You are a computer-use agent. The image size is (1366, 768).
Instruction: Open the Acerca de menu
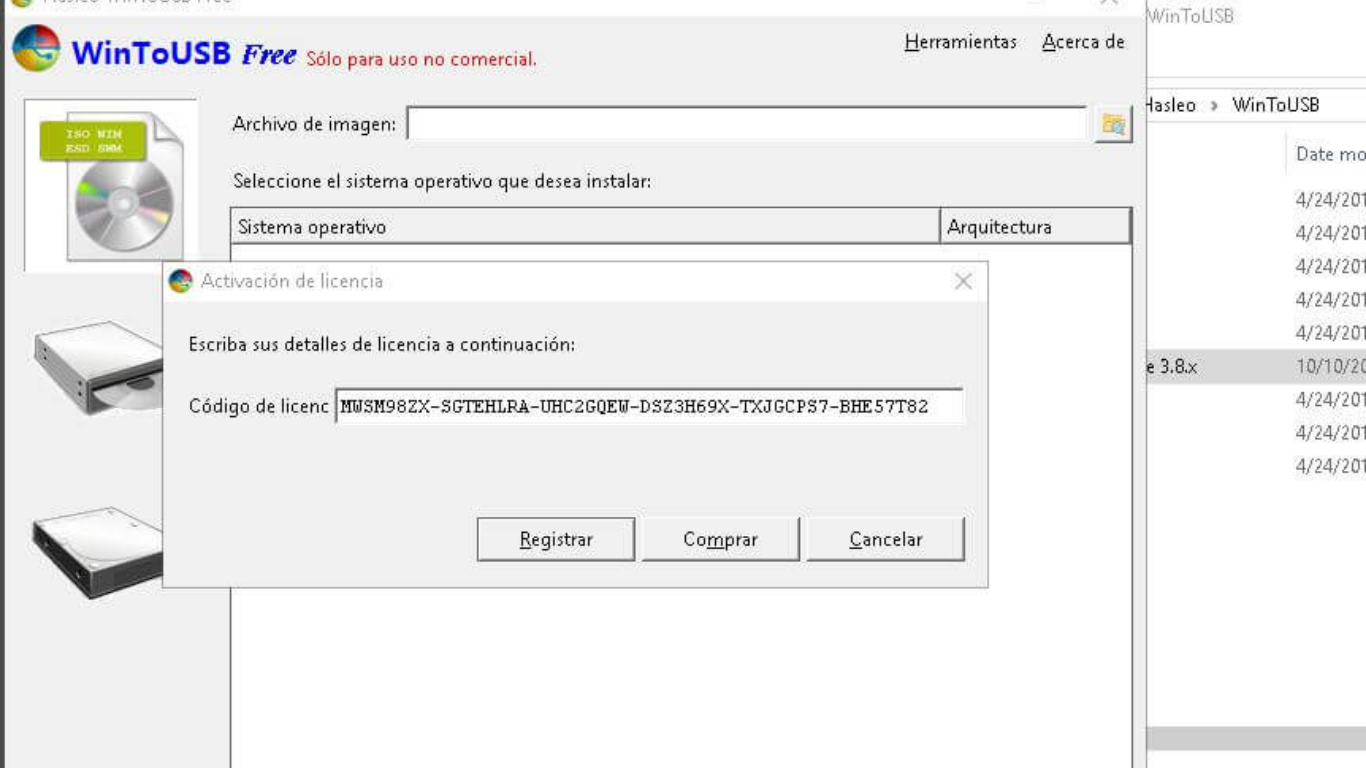click(1083, 42)
